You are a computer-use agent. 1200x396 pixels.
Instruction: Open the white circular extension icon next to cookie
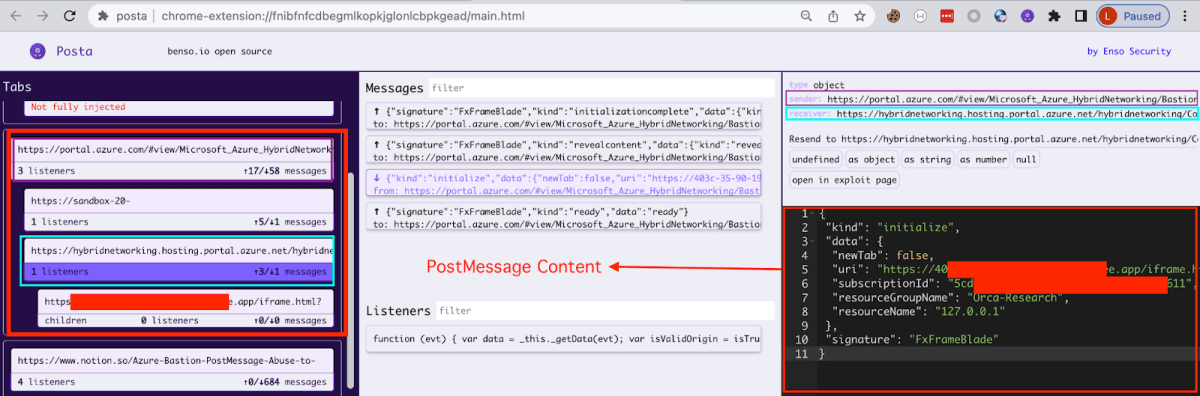[919, 16]
